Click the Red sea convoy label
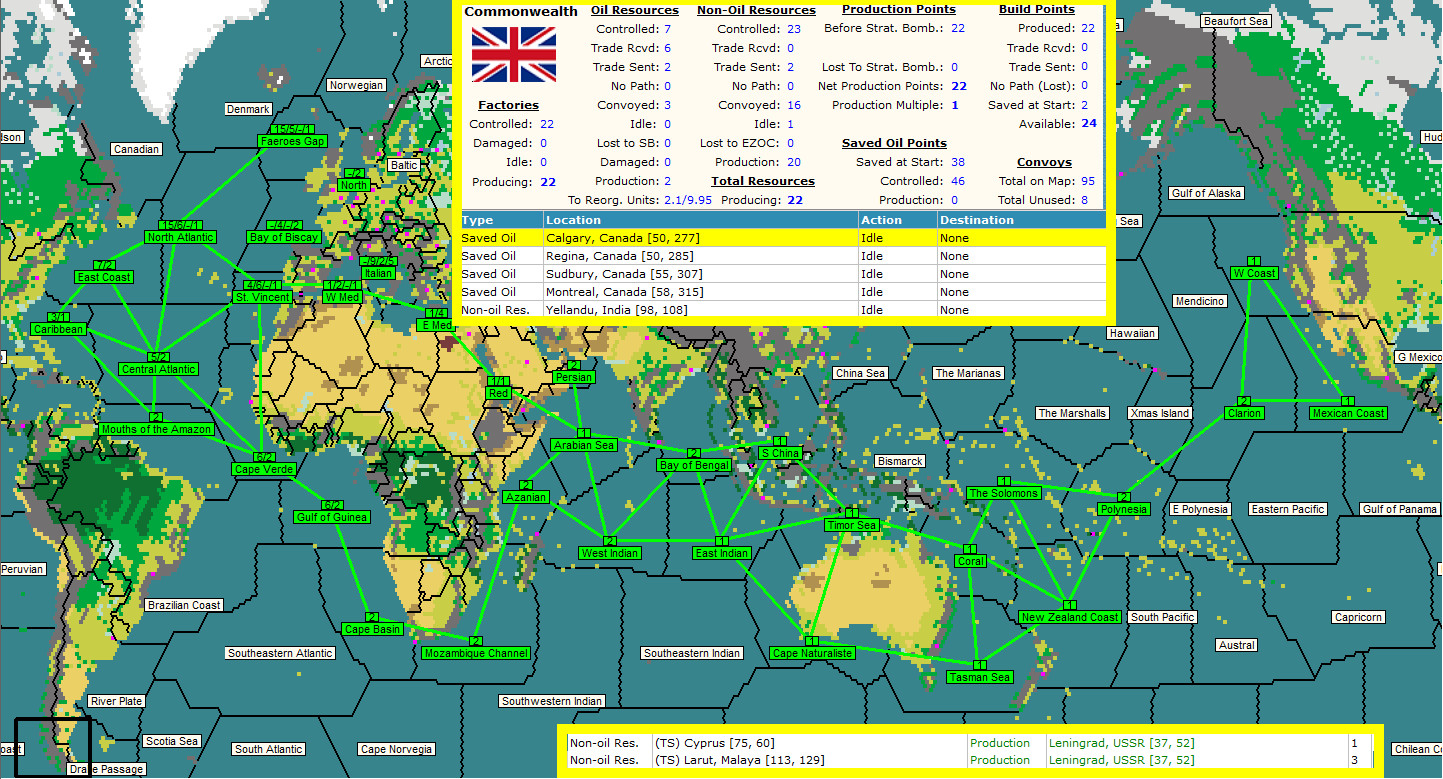The width and height of the screenshot is (1443, 779). pos(499,394)
